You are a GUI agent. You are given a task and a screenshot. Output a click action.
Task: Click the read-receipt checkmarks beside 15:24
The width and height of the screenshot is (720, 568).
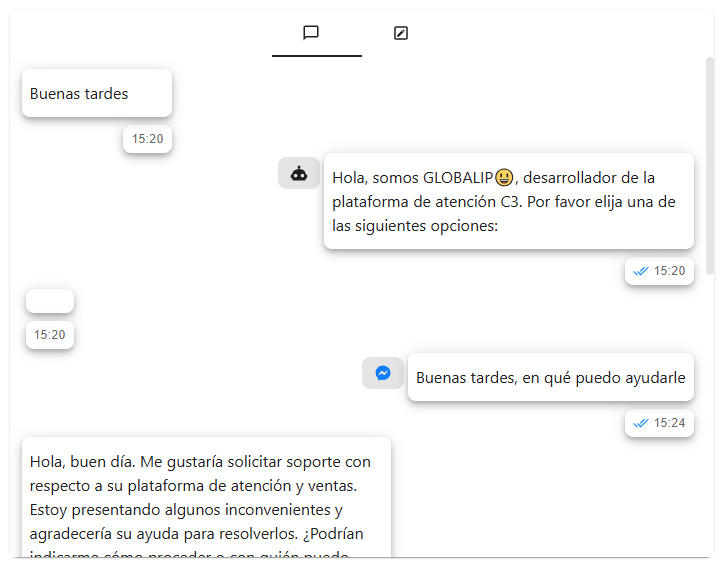point(641,423)
